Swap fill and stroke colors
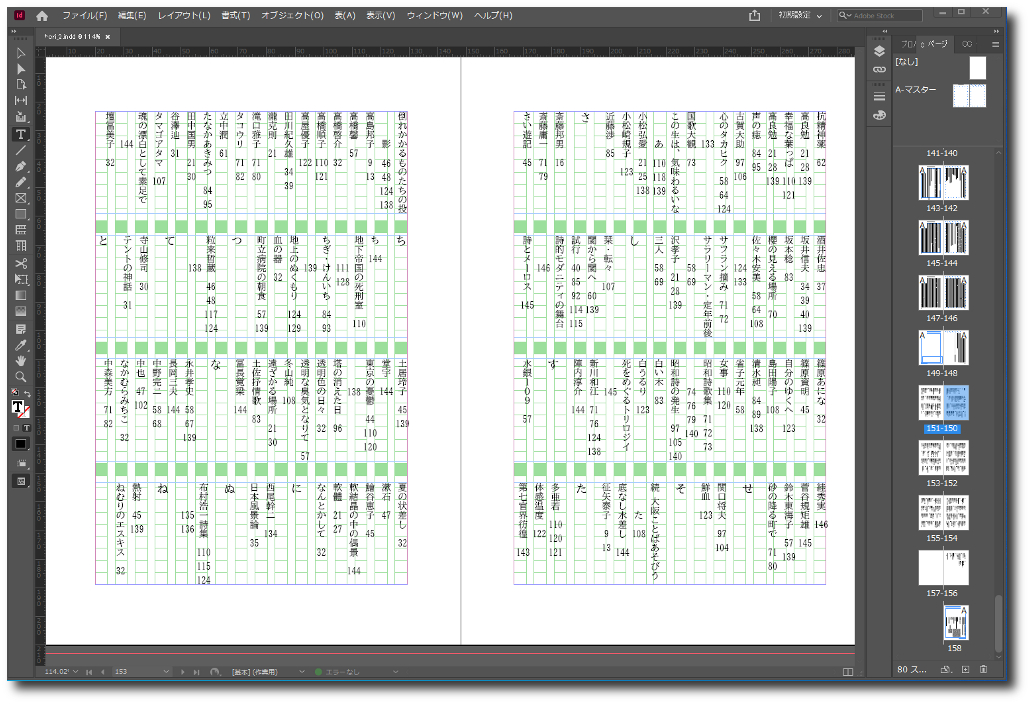1030x704 pixels. pyautogui.click(x=27, y=392)
